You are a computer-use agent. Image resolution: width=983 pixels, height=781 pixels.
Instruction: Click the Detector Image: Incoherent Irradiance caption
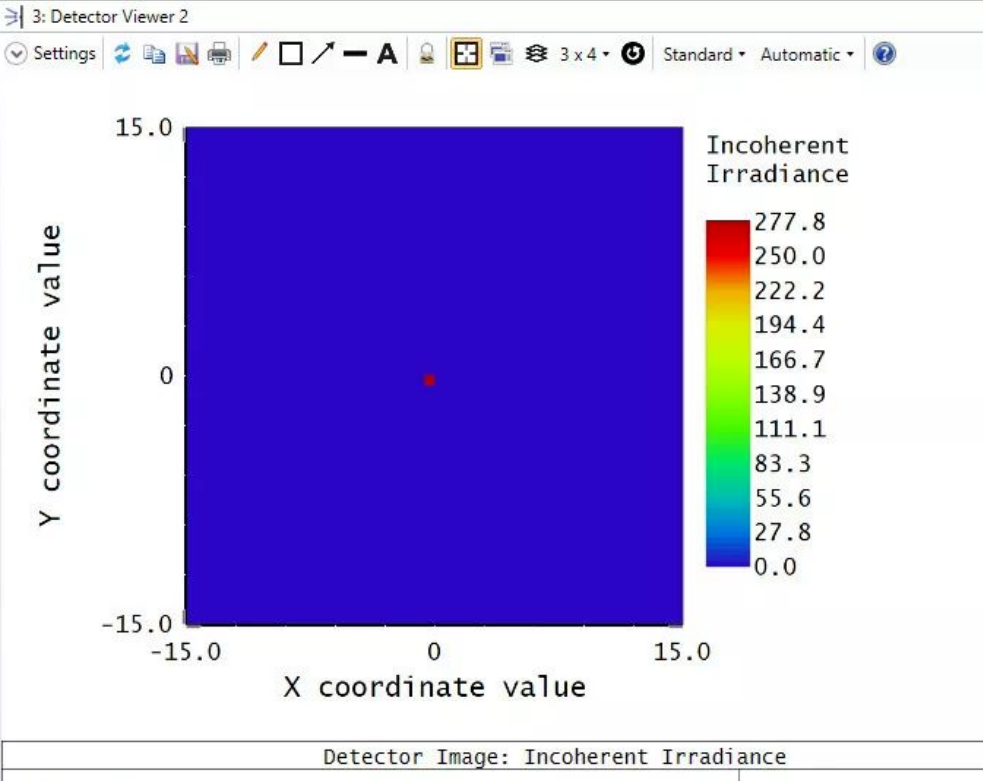(x=555, y=757)
